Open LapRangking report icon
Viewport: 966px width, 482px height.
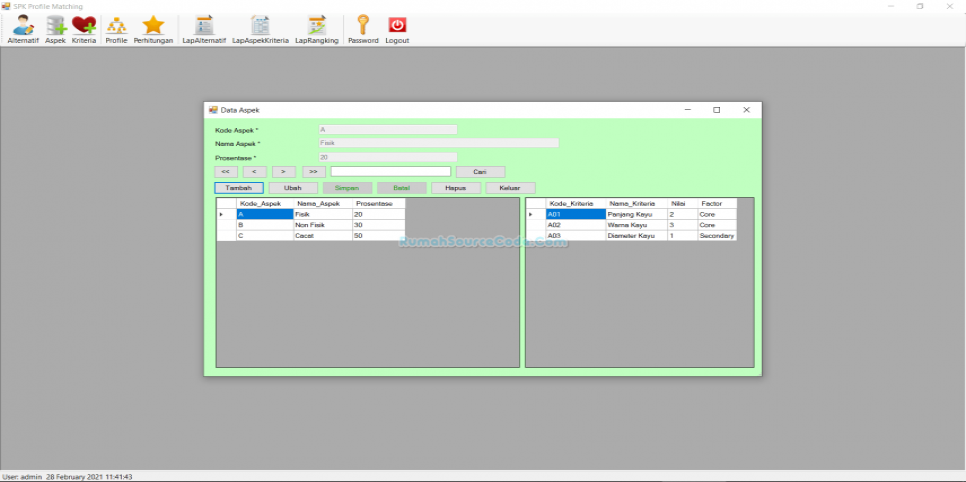[317, 30]
